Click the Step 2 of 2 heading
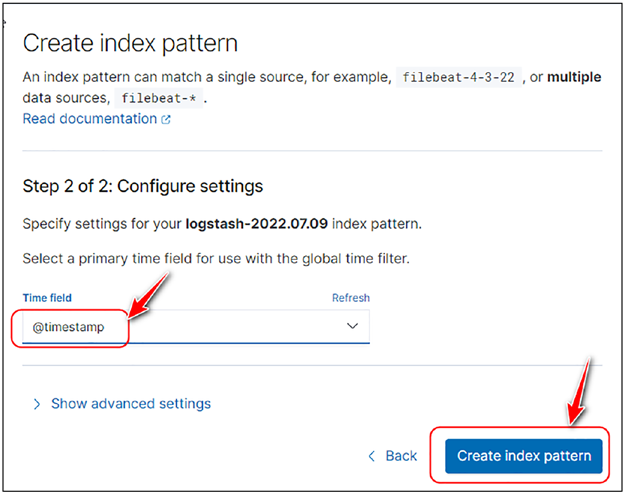The width and height of the screenshot is (625, 494). (143, 186)
